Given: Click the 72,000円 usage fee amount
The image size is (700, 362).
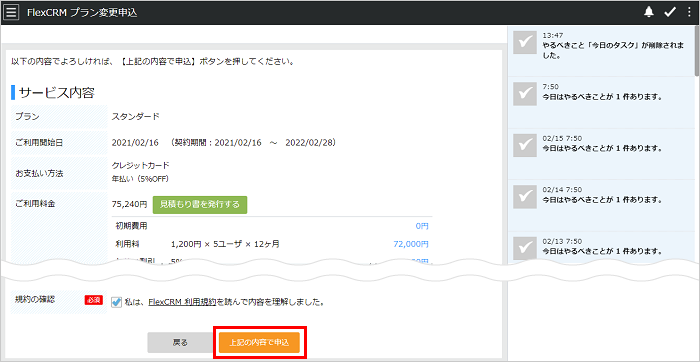Looking at the screenshot, I should point(411,244).
